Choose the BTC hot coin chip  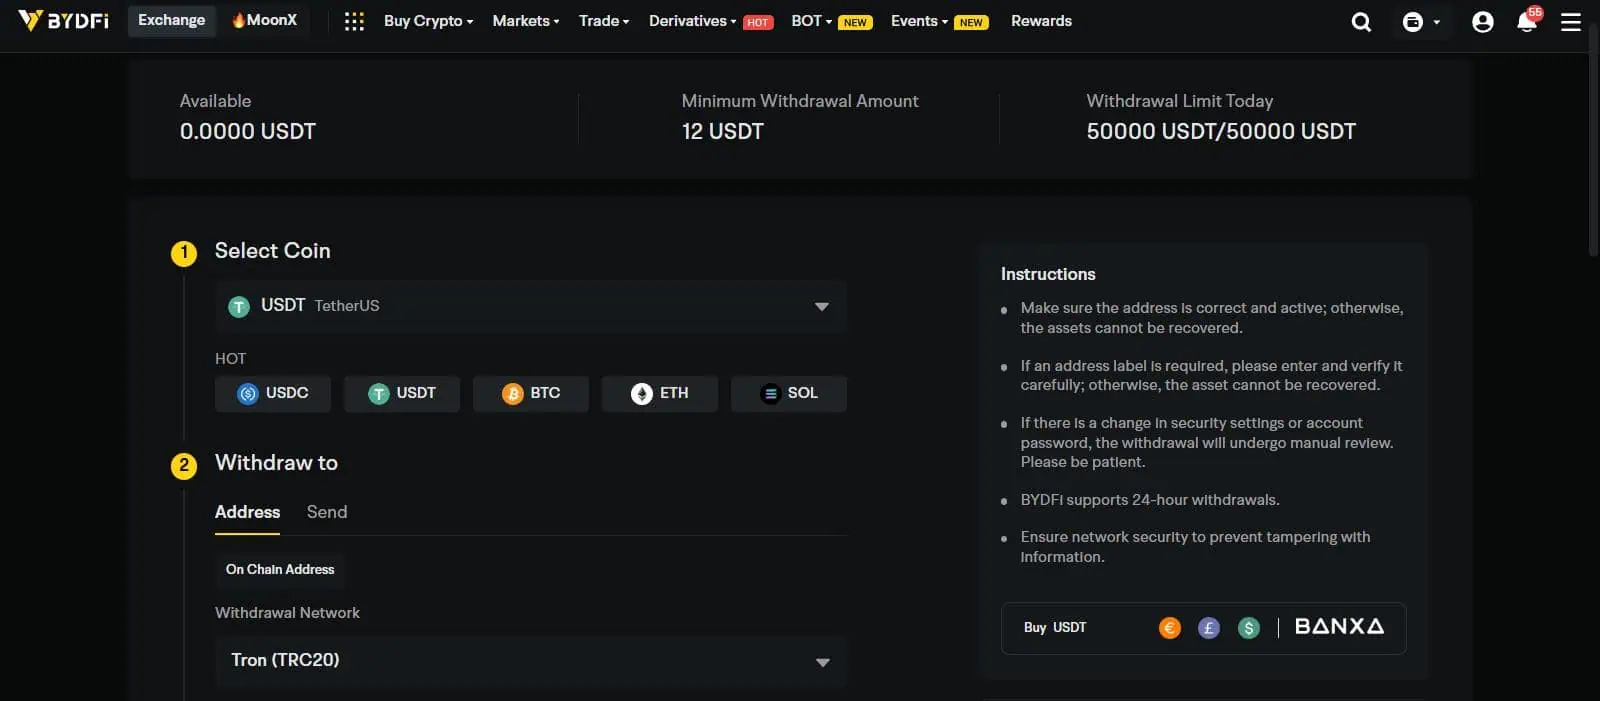(531, 393)
